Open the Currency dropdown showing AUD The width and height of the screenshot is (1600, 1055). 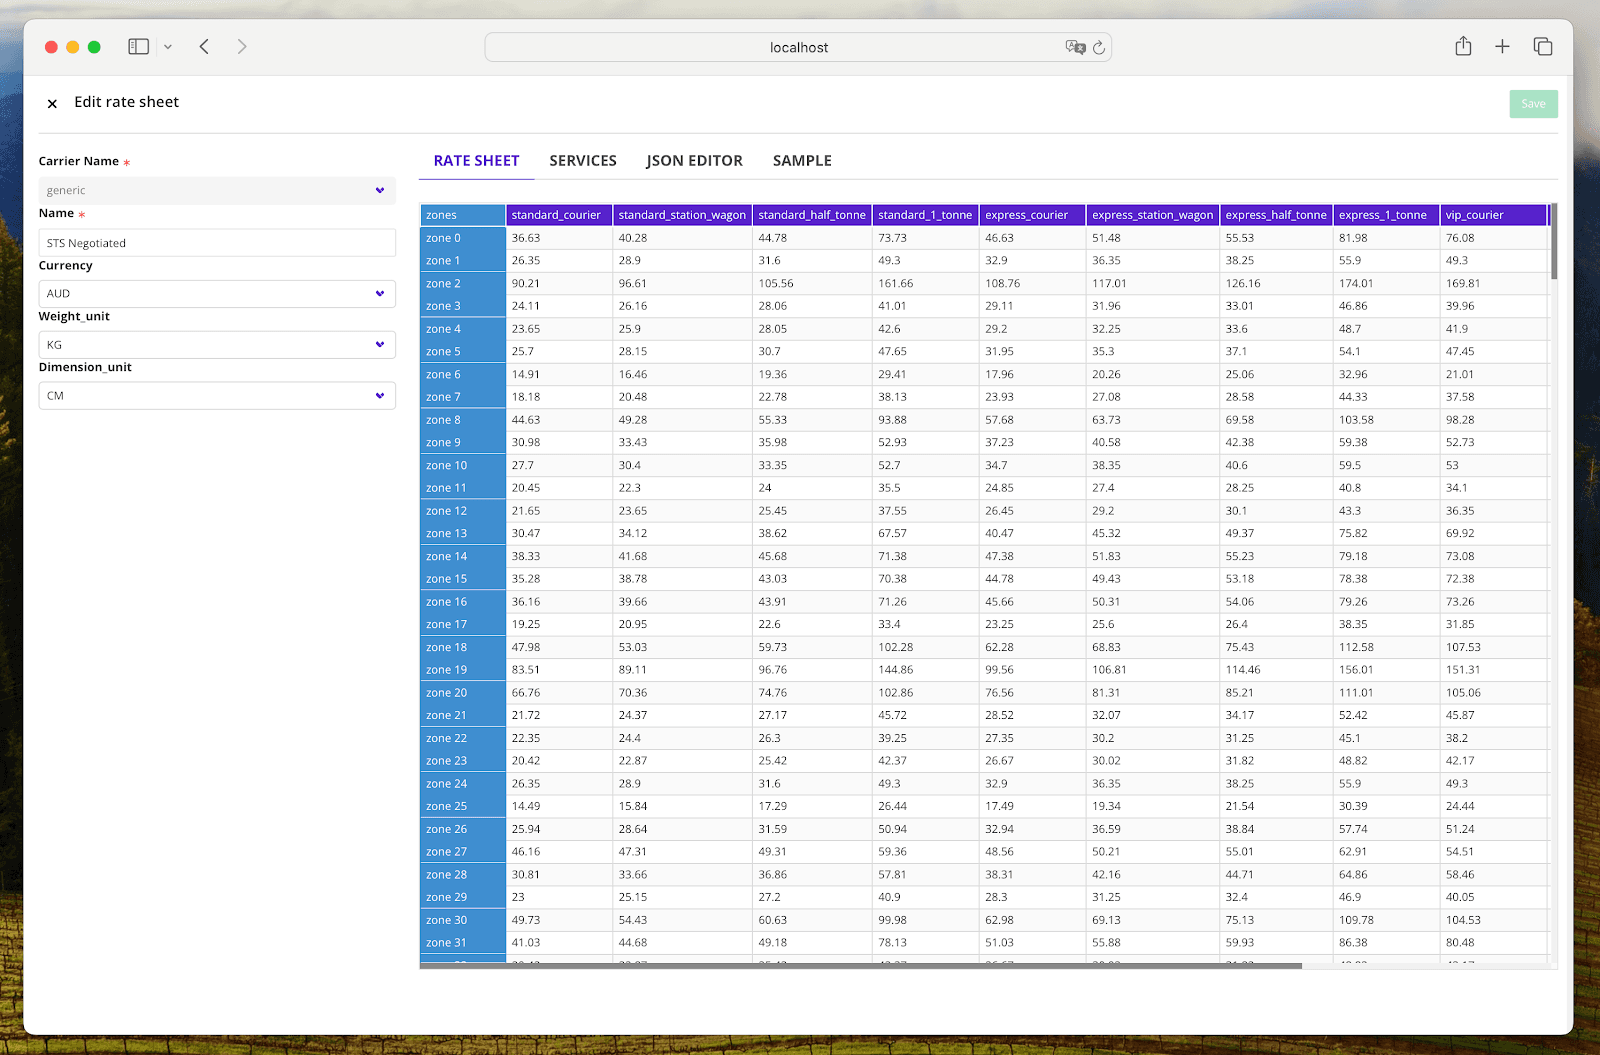(x=216, y=293)
